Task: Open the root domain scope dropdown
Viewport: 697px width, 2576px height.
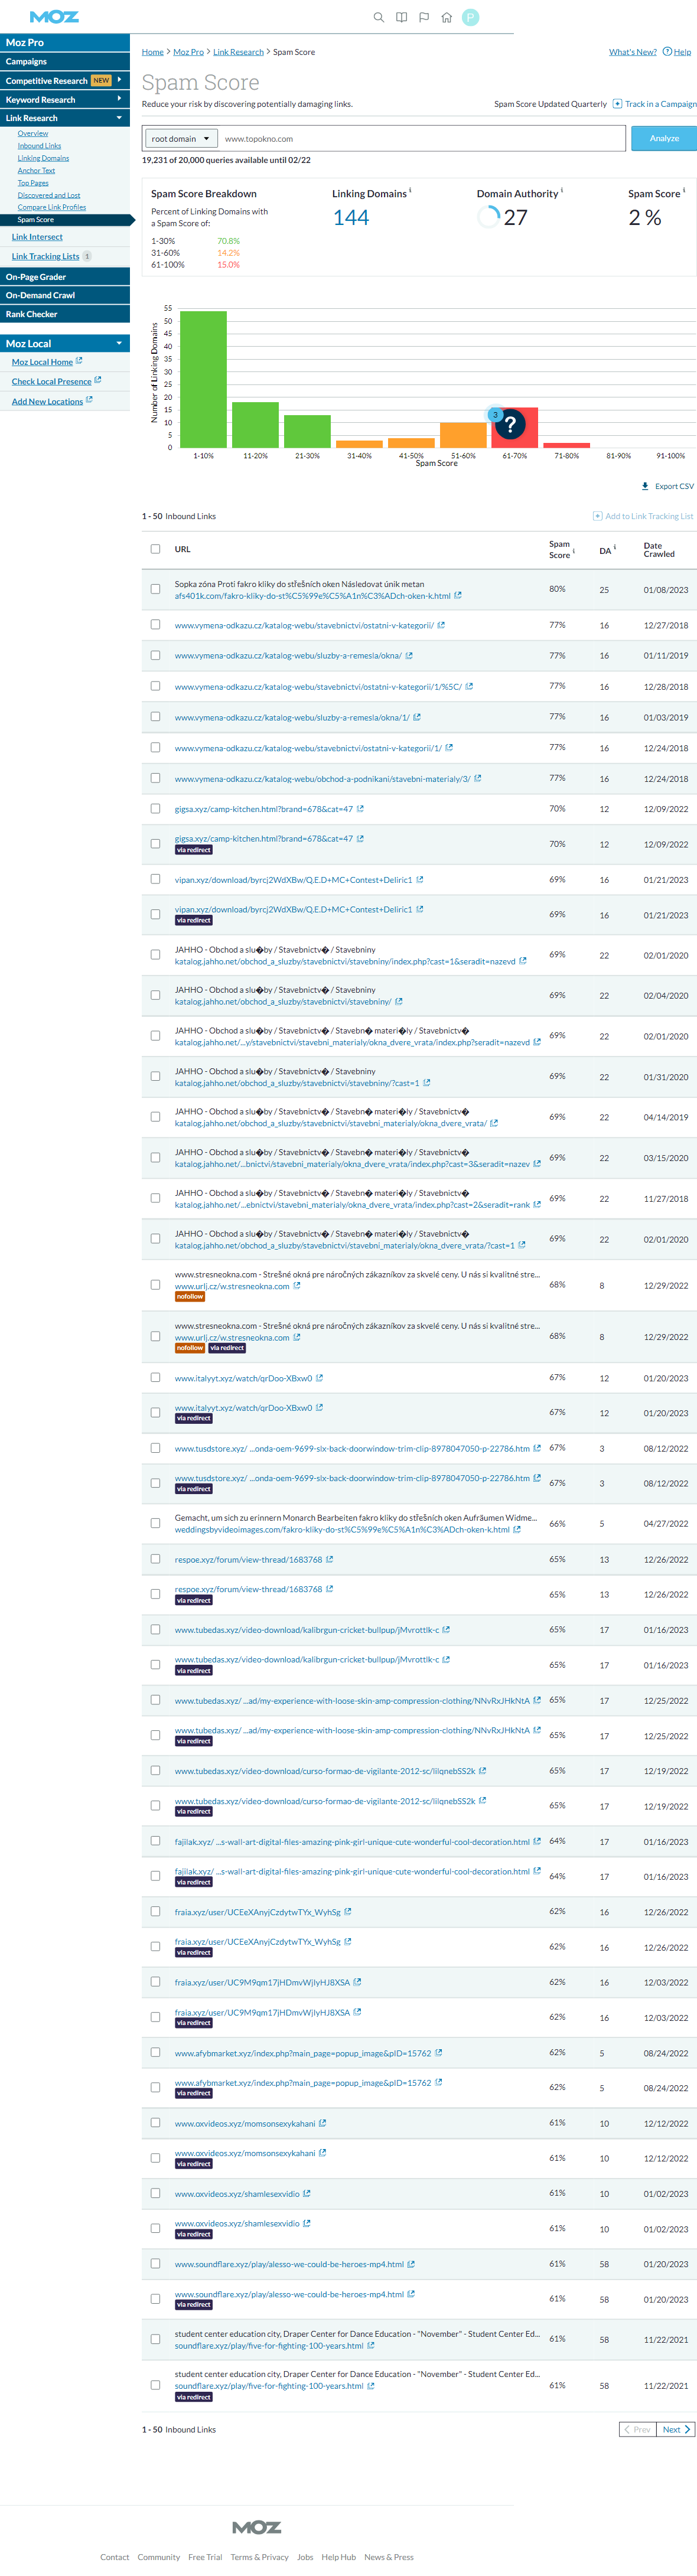Action: tap(181, 139)
